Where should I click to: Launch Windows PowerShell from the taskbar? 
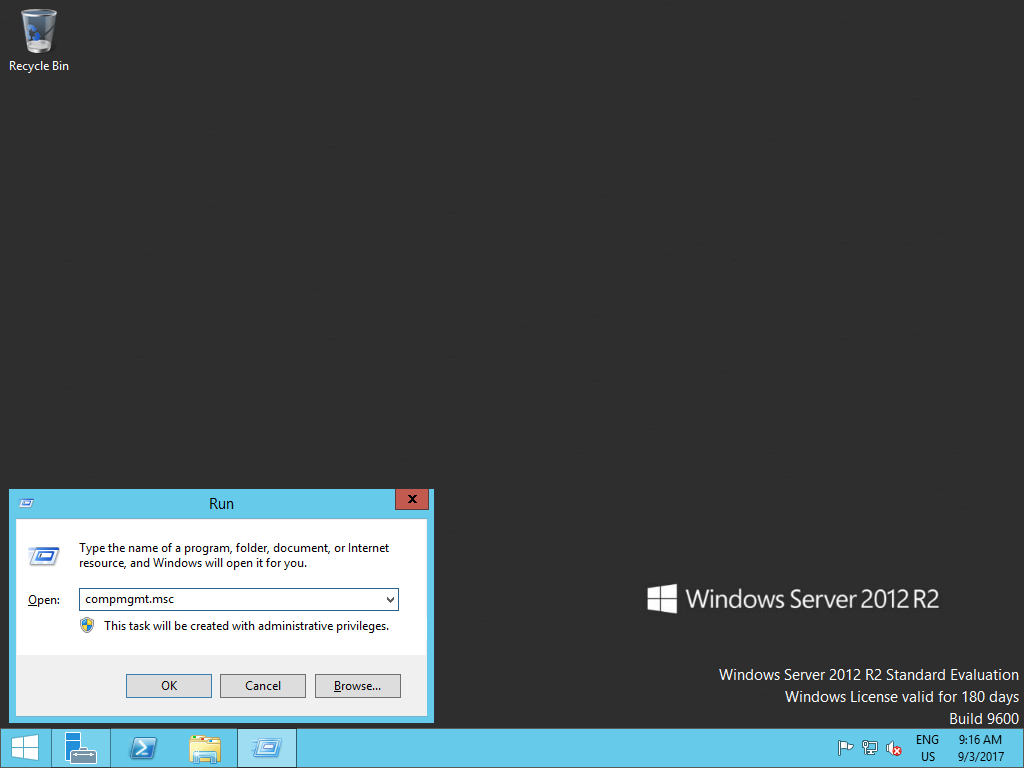click(x=142, y=747)
